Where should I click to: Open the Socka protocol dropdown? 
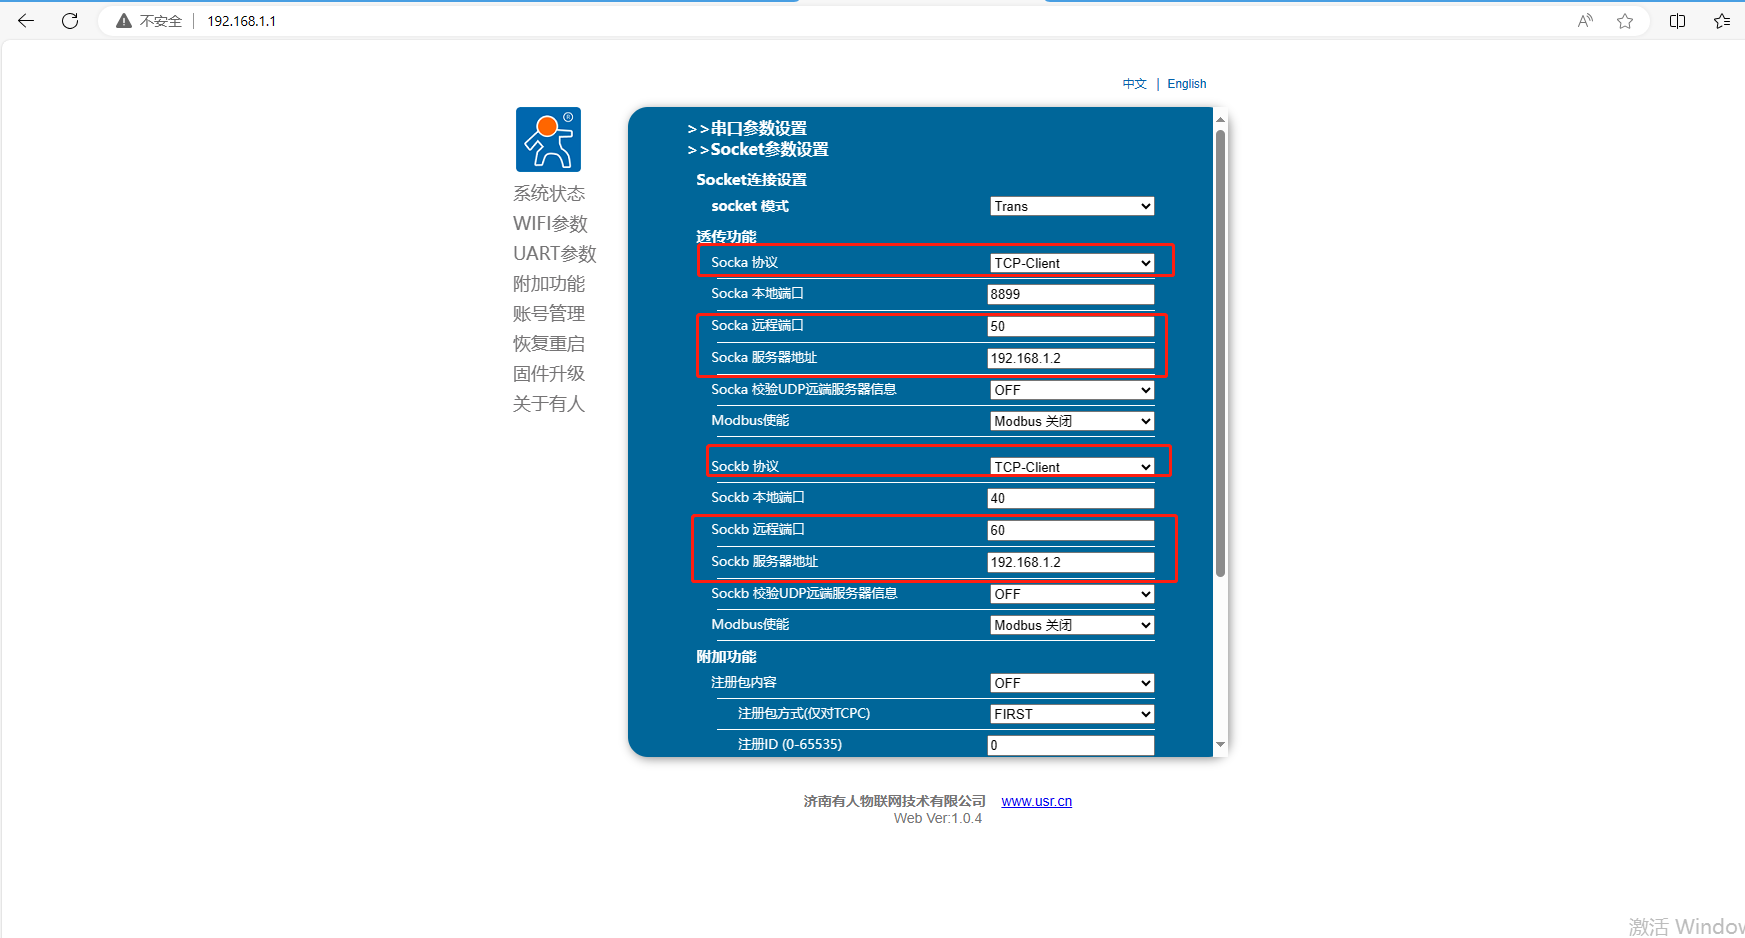(1072, 263)
